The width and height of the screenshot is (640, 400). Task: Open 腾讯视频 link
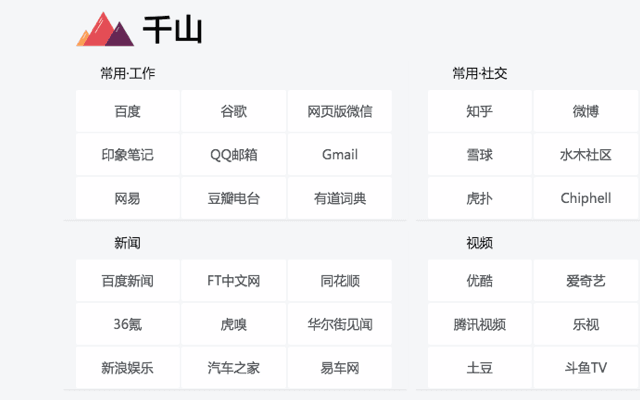480,324
